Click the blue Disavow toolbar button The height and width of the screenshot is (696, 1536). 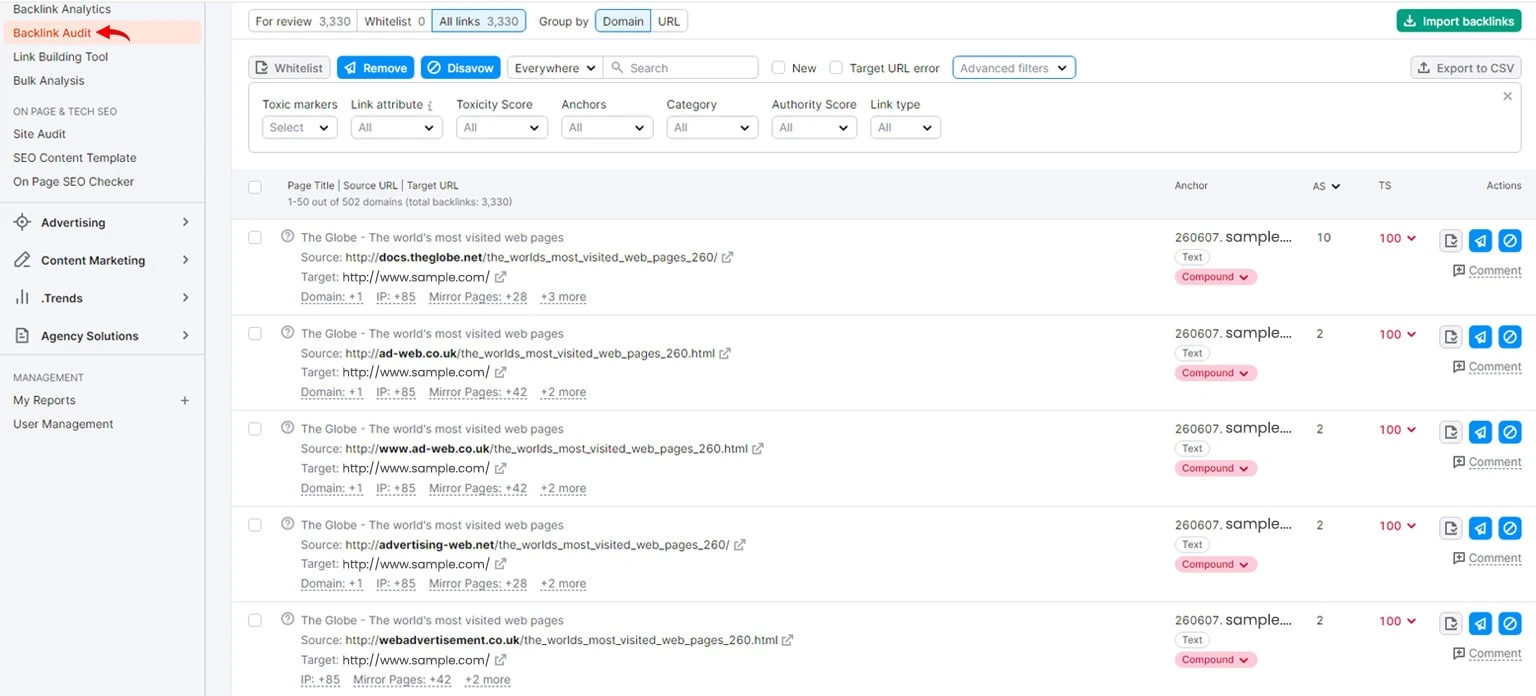[x=460, y=68]
